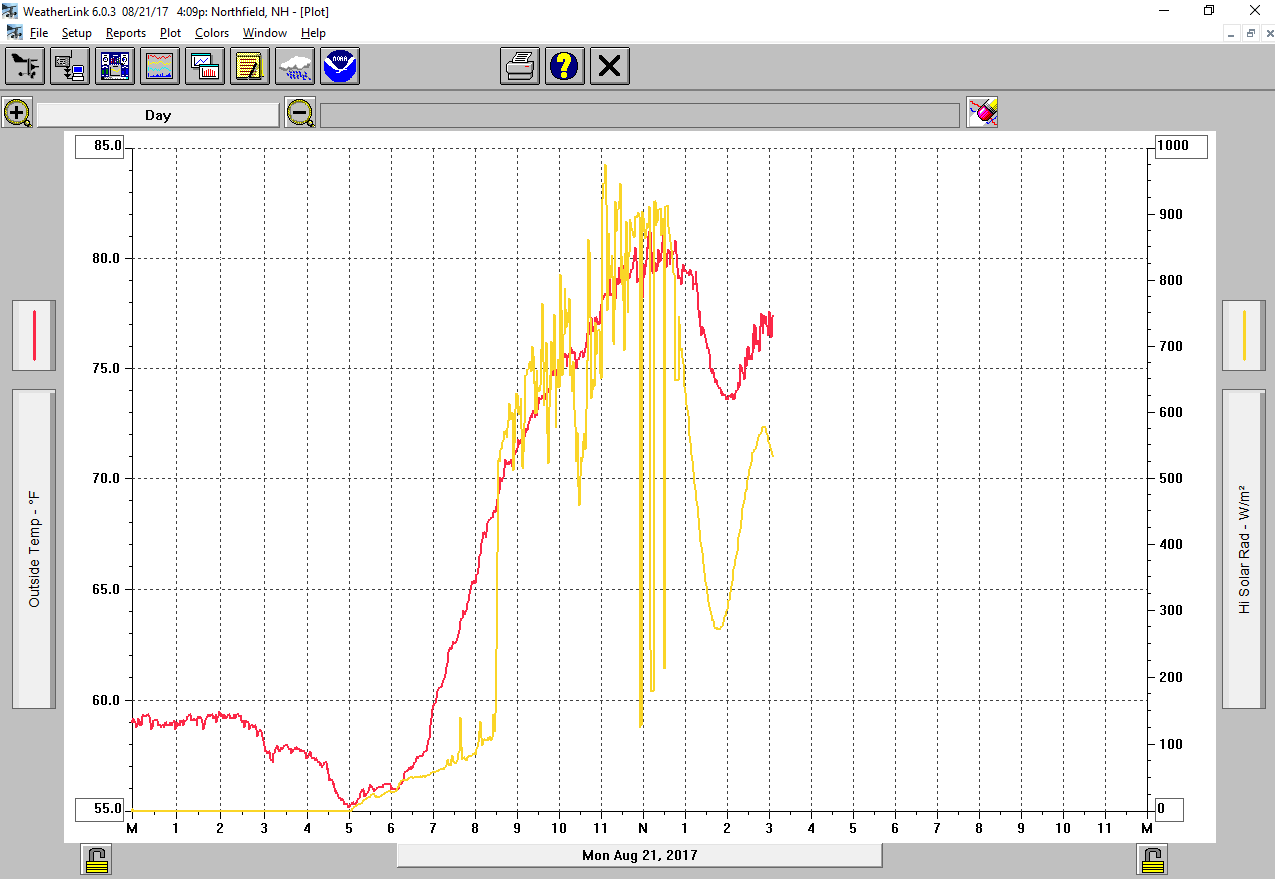Open the File menu

39,33
